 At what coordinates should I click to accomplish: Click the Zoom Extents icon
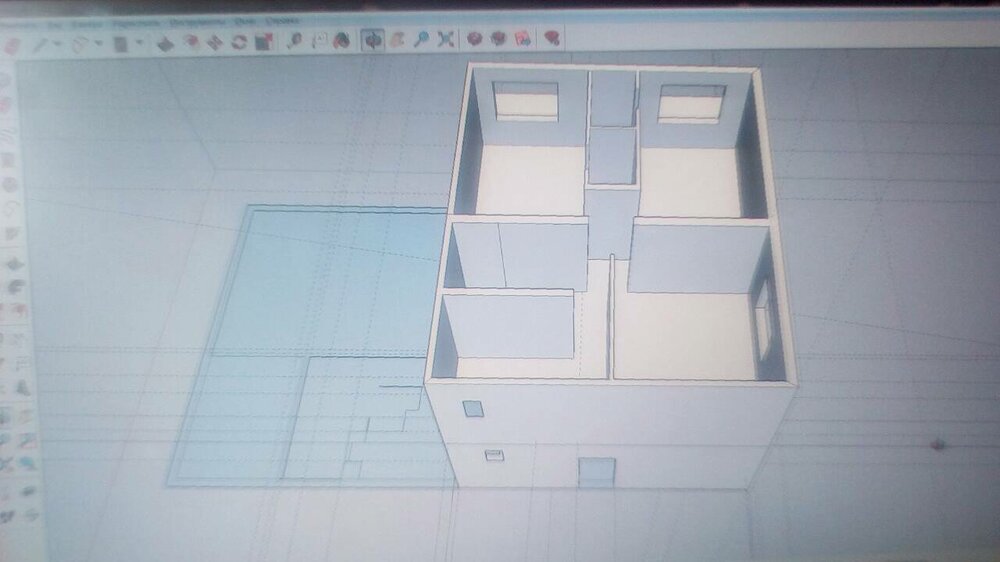click(x=446, y=39)
